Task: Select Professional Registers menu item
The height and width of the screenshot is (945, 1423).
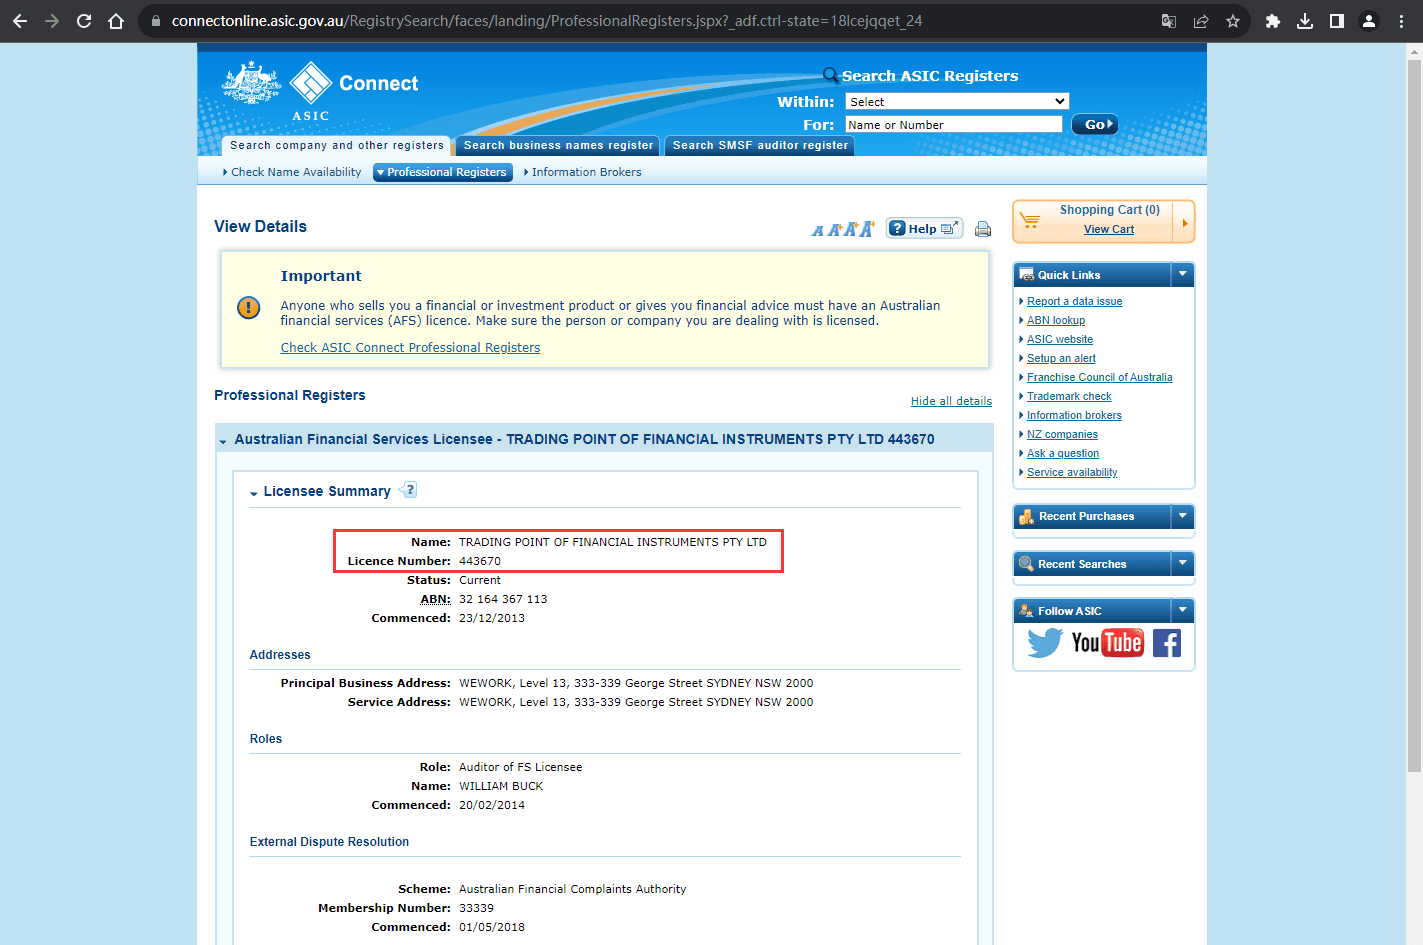Action: [443, 172]
